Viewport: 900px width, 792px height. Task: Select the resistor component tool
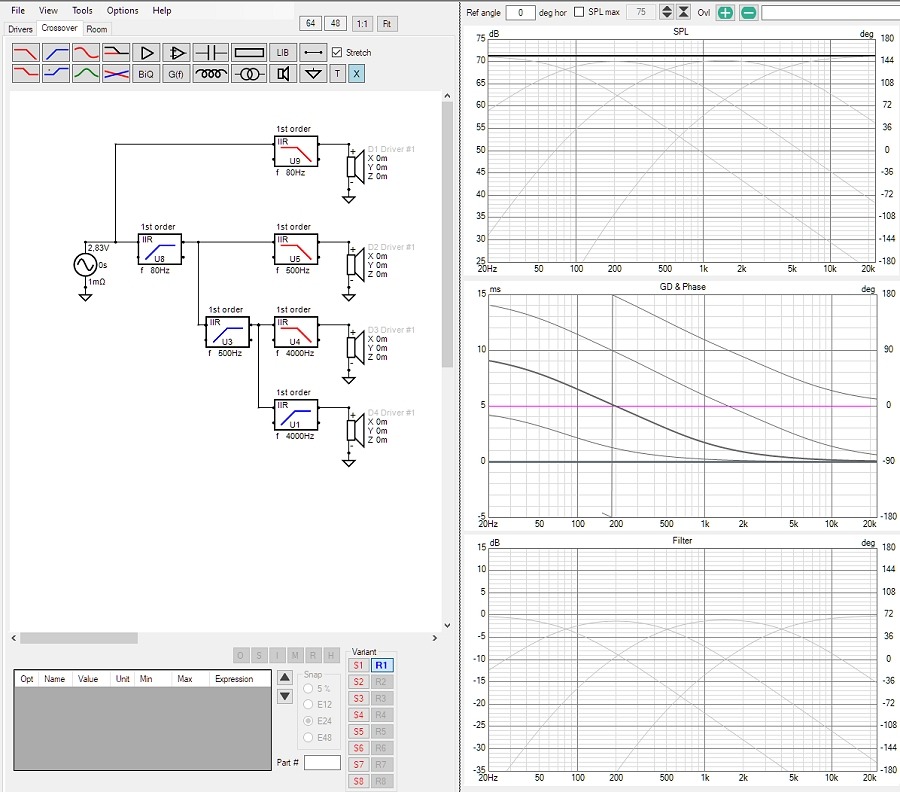point(249,53)
